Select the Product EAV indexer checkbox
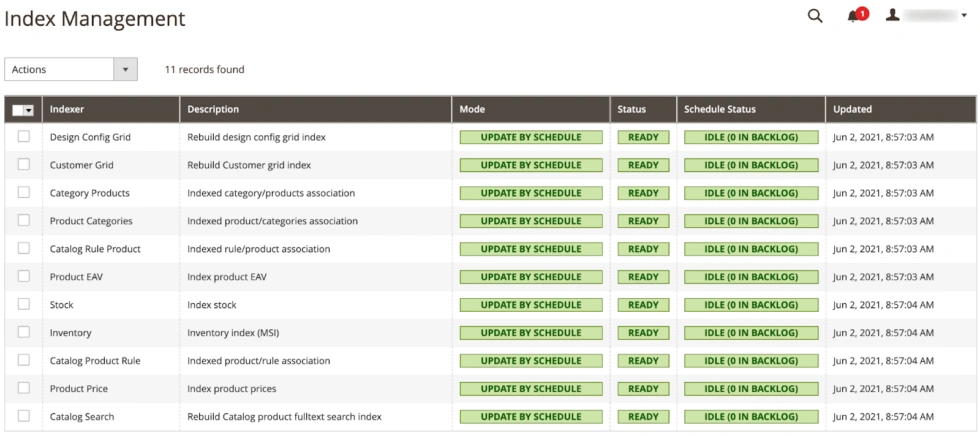Viewport: 980px width, 436px height. point(24,276)
